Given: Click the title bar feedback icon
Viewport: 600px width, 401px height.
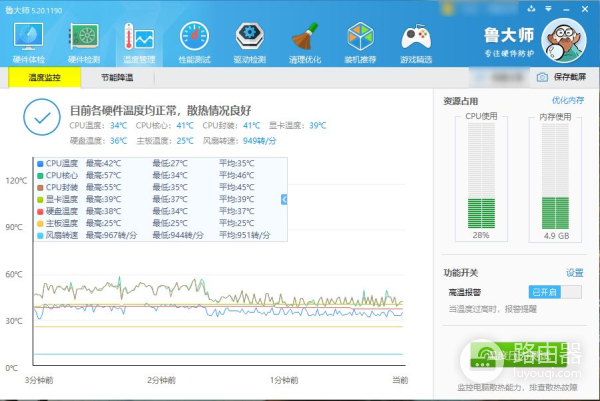Looking at the screenshot, I should pyautogui.click(x=531, y=9).
